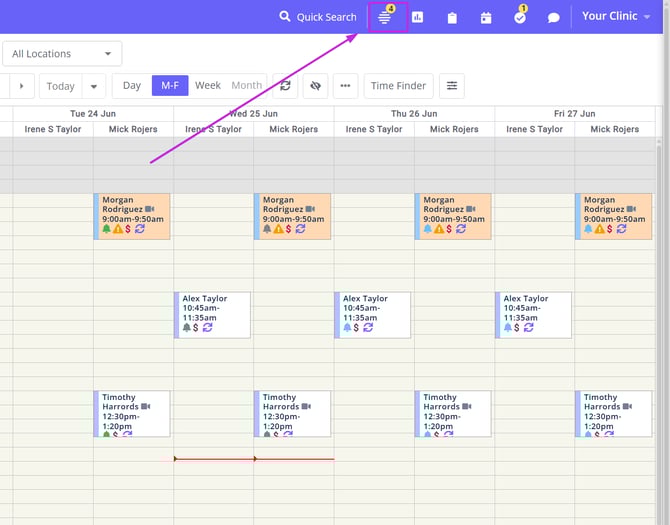Select the M-F calendar view
Viewport: 670px width, 525px height.
tap(170, 86)
